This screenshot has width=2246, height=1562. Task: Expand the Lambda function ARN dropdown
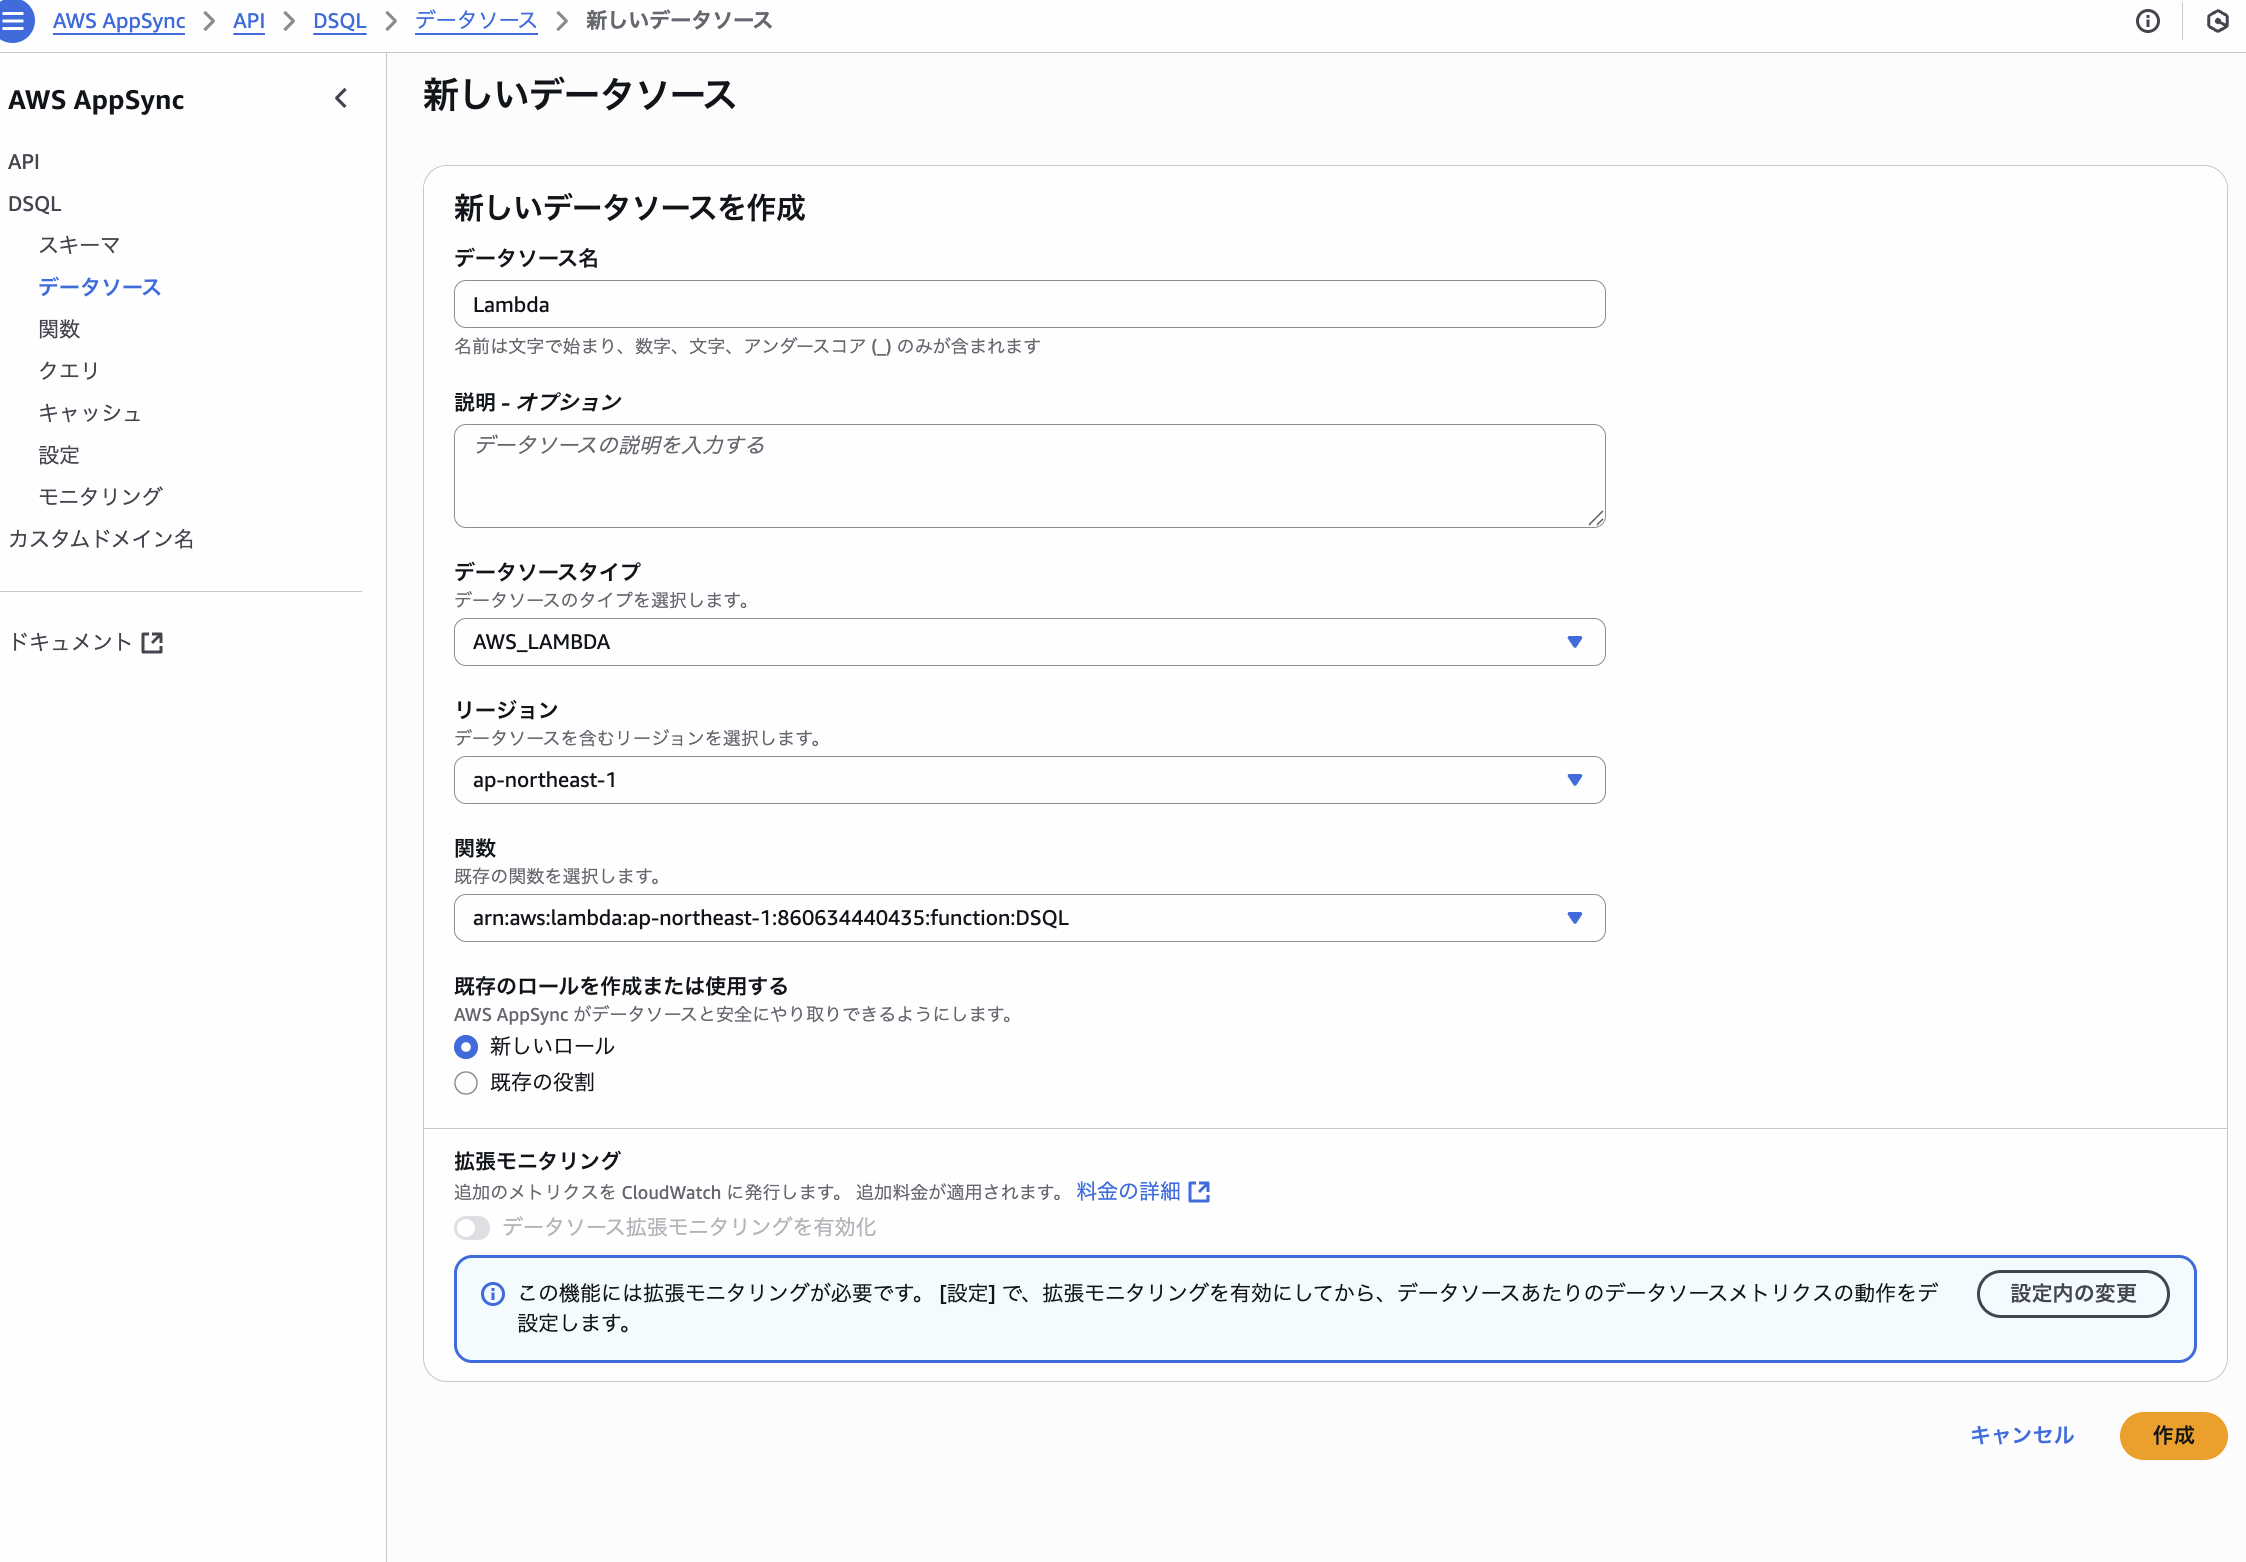click(1028, 918)
